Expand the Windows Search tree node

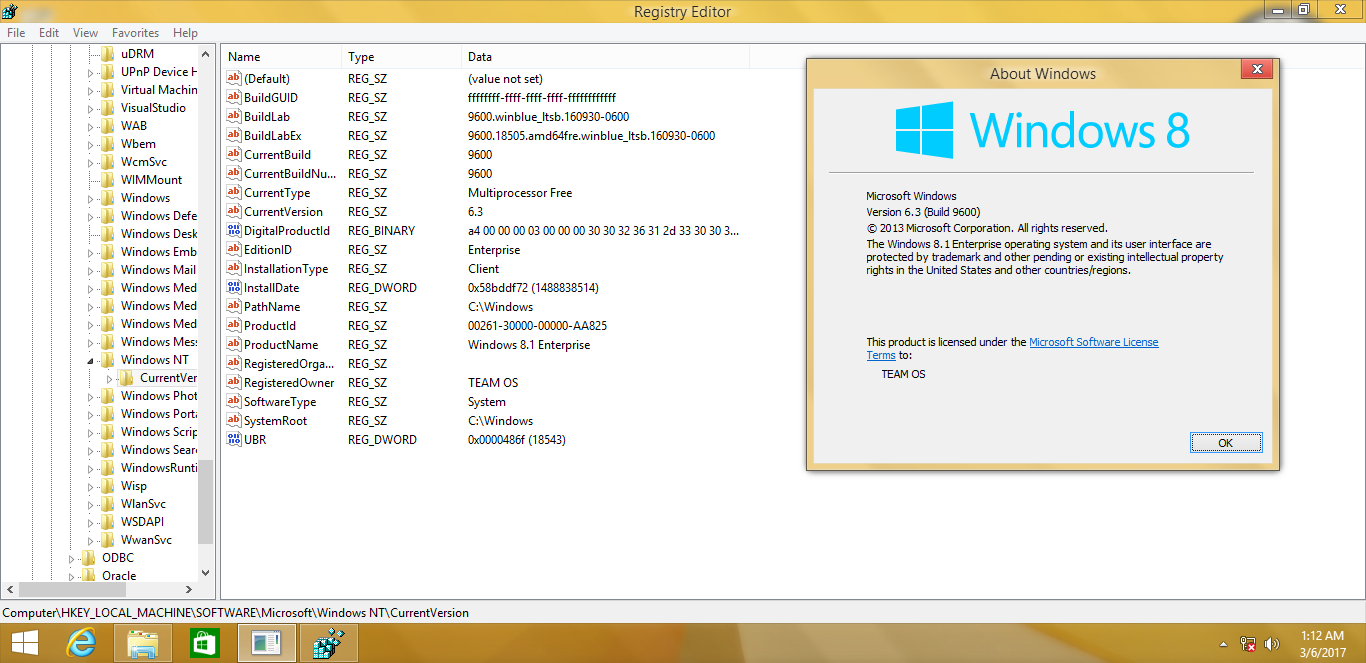click(x=90, y=450)
